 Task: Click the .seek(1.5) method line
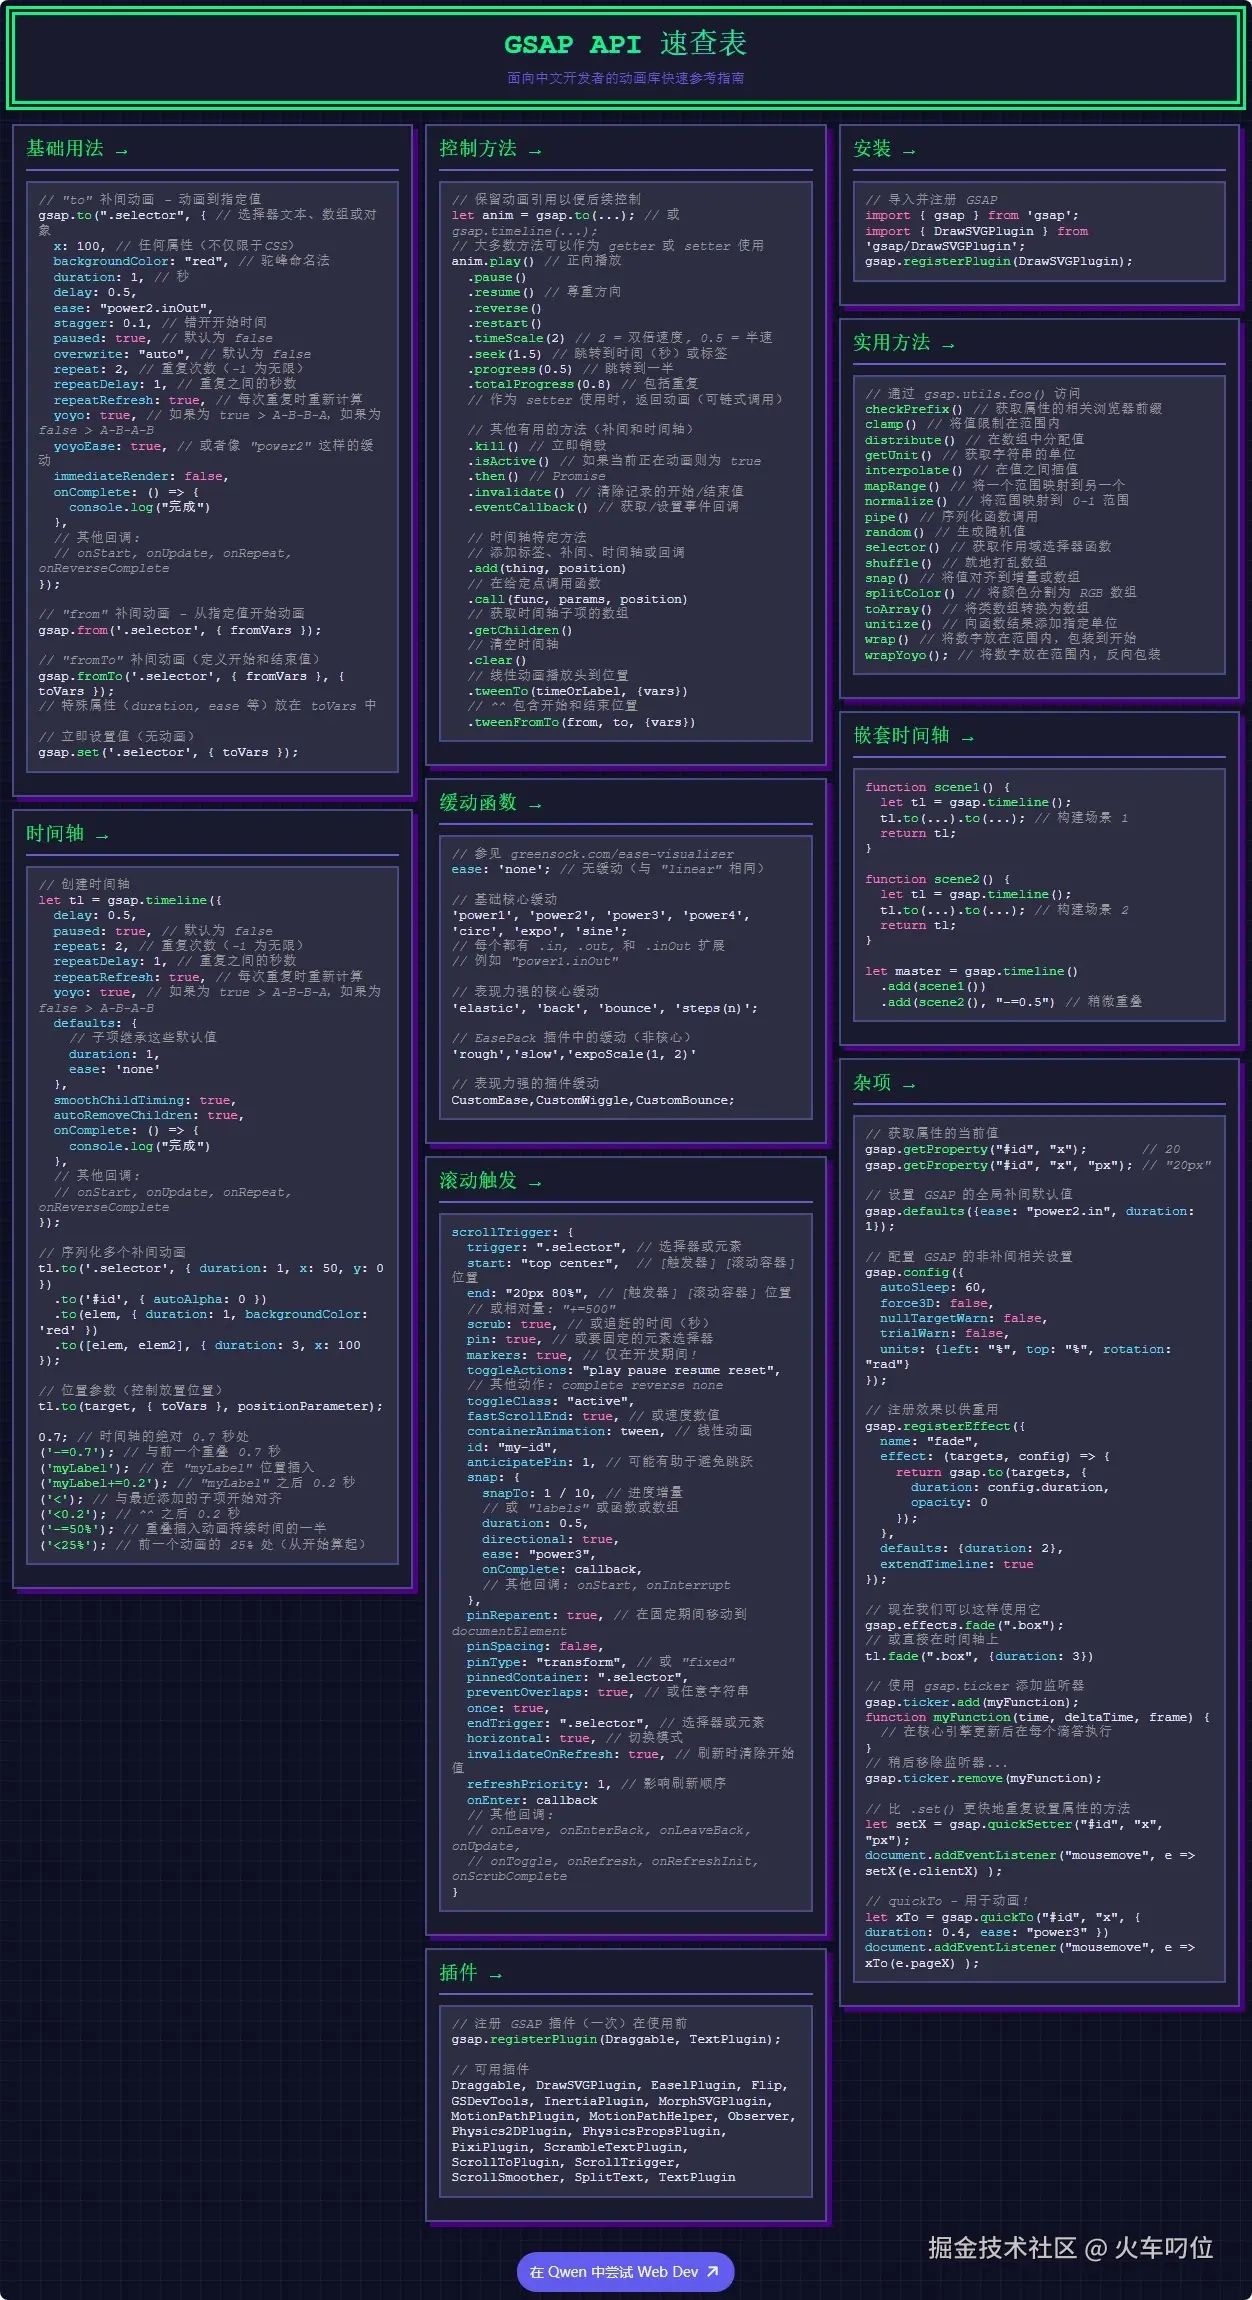(597, 354)
